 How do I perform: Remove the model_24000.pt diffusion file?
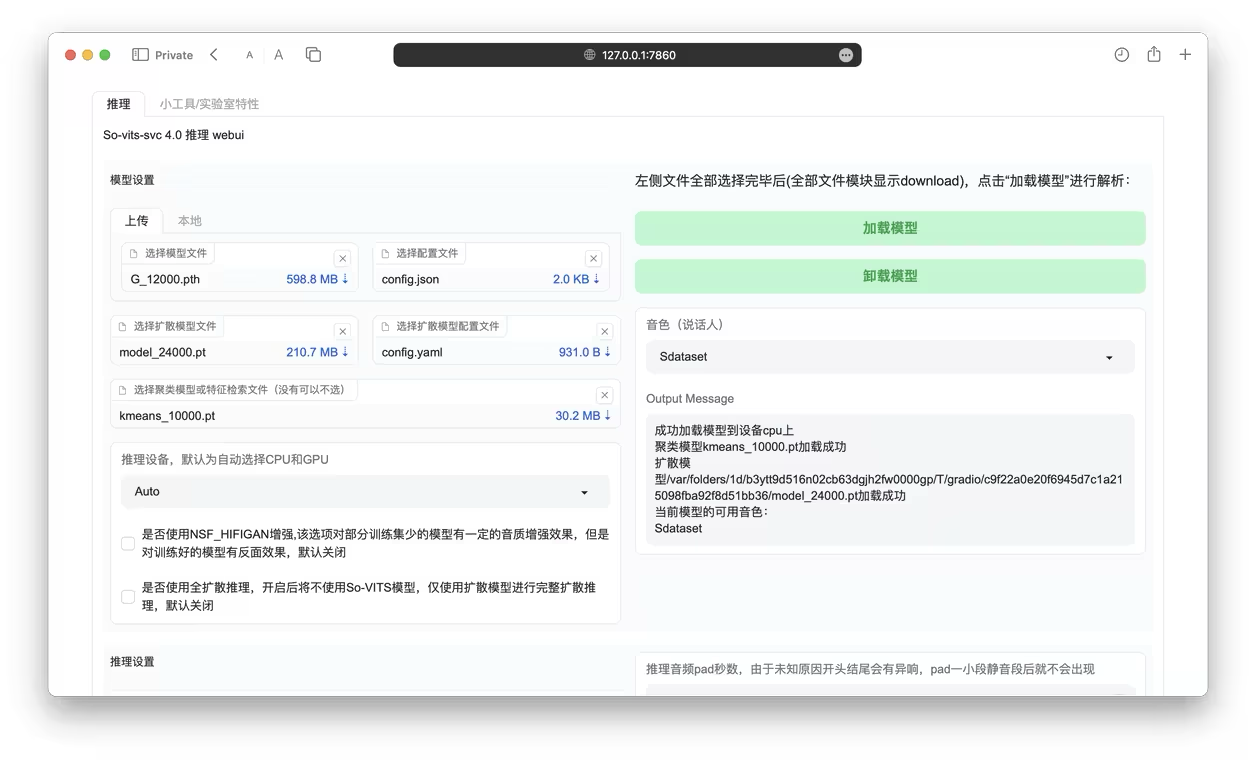click(342, 331)
